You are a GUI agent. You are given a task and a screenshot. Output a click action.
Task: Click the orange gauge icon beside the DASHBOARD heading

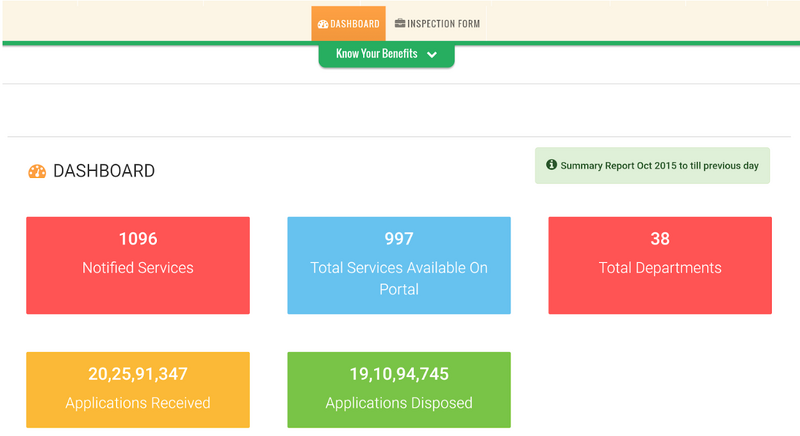[37, 171]
